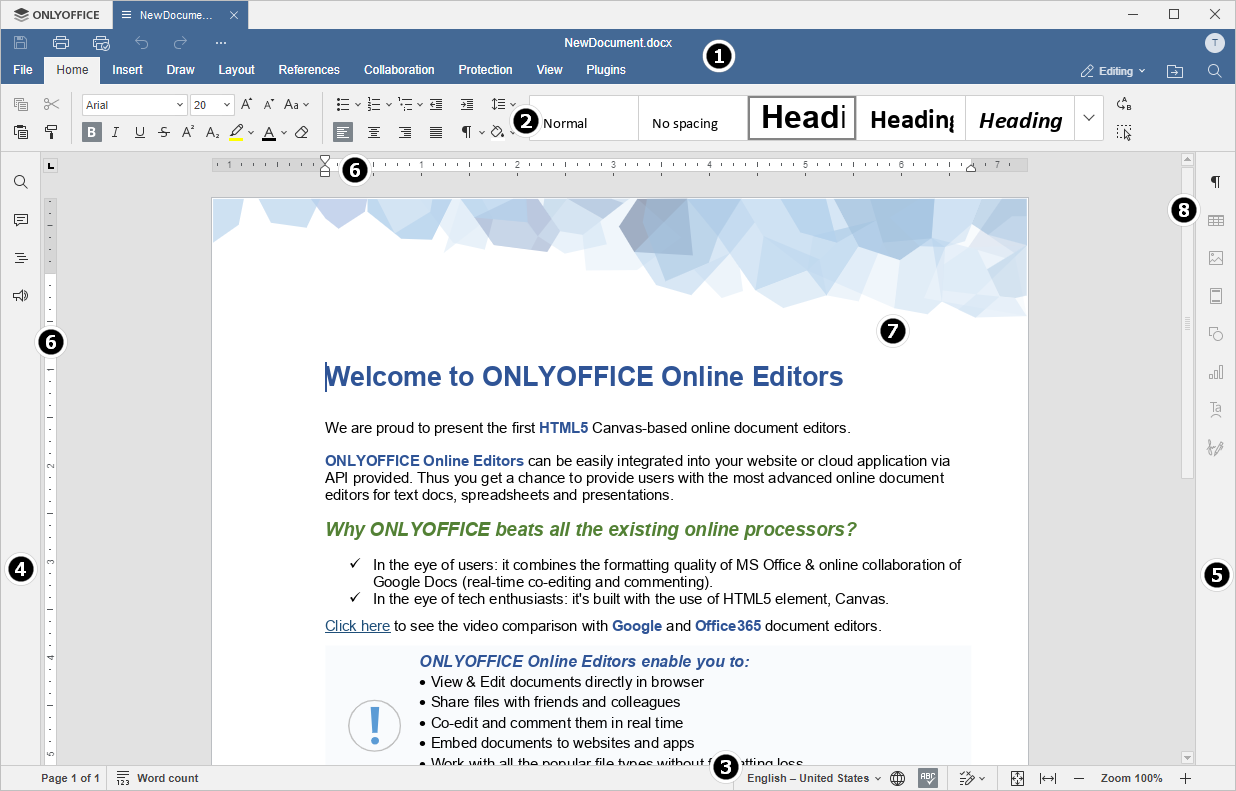Open image settings in the right sidebar

tap(1216, 257)
